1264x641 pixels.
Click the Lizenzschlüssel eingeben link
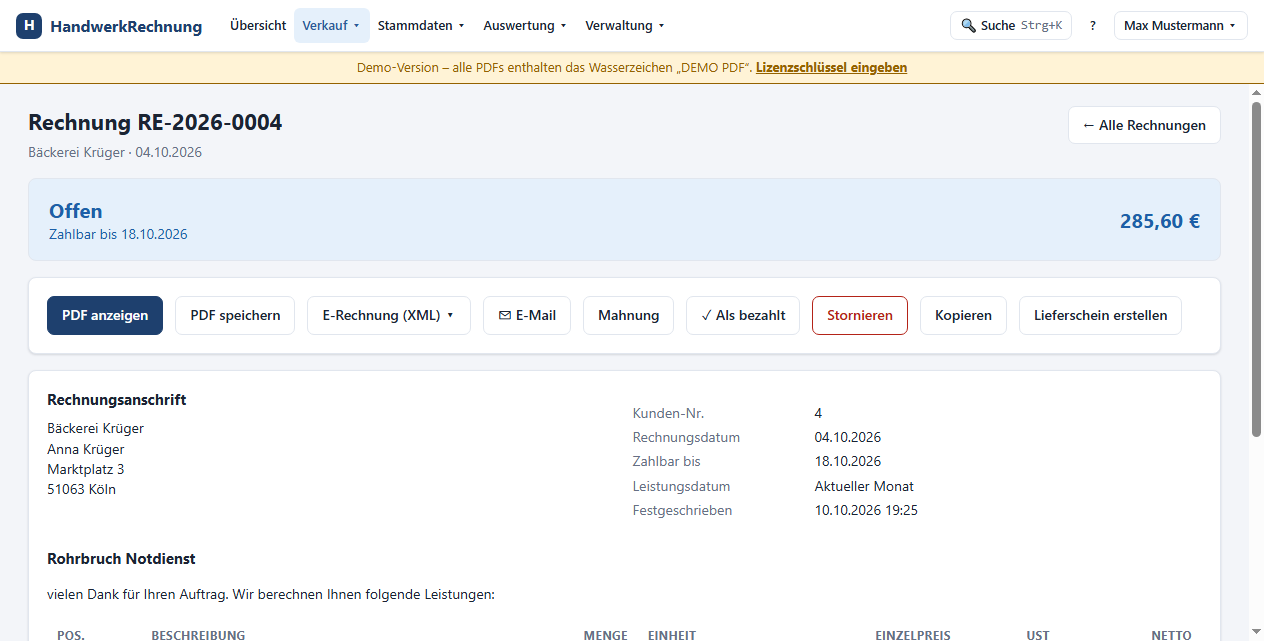(x=831, y=68)
